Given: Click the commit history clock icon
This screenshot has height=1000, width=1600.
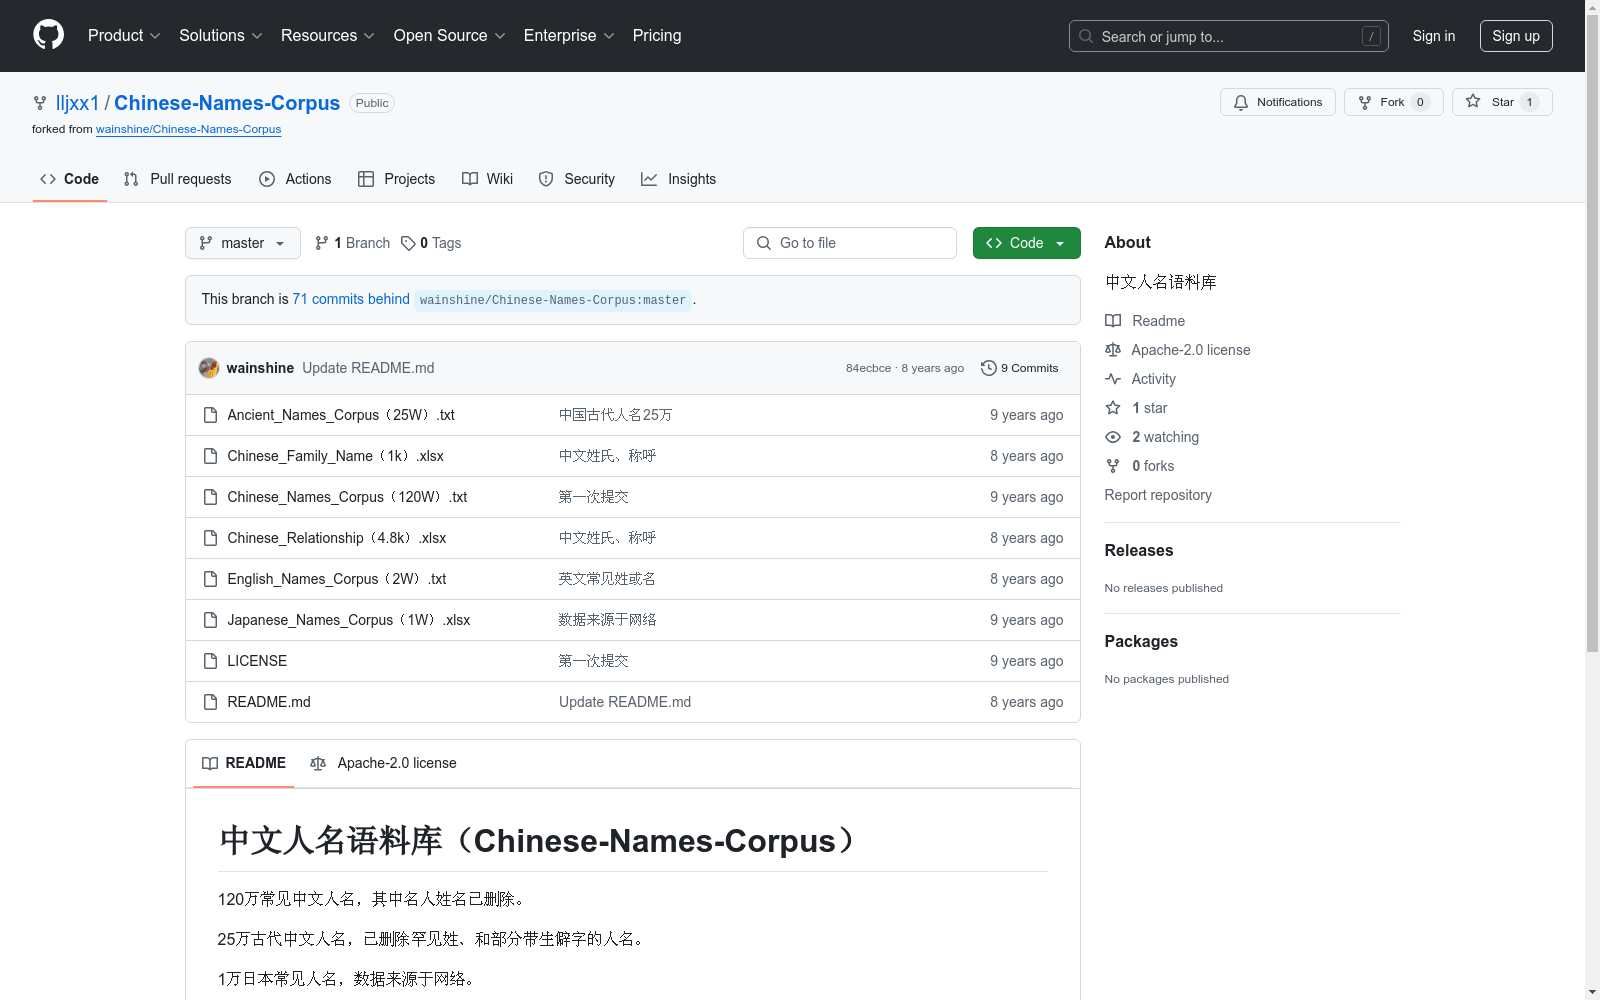Looking at the screenshot, I should pyautogui.click(x=988, y=368).
